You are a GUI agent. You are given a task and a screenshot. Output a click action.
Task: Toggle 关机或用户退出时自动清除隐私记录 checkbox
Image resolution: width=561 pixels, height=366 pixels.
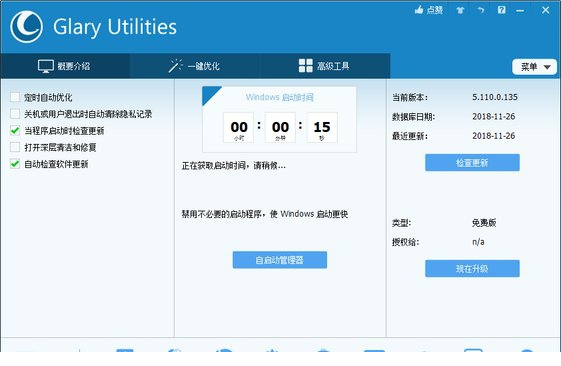15,114
